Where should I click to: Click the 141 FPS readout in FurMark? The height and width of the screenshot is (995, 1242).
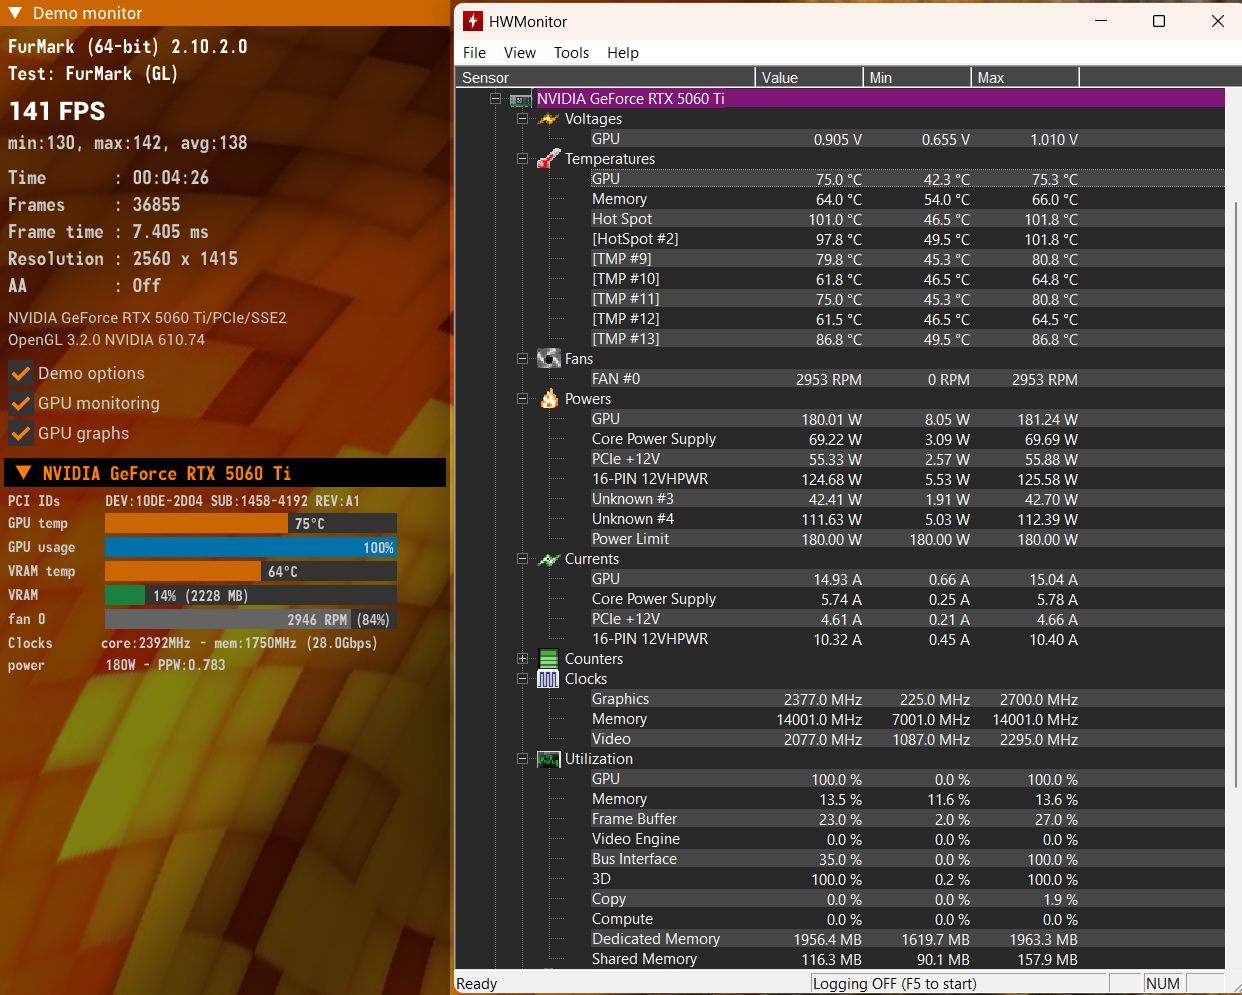[x=57, y=111]
